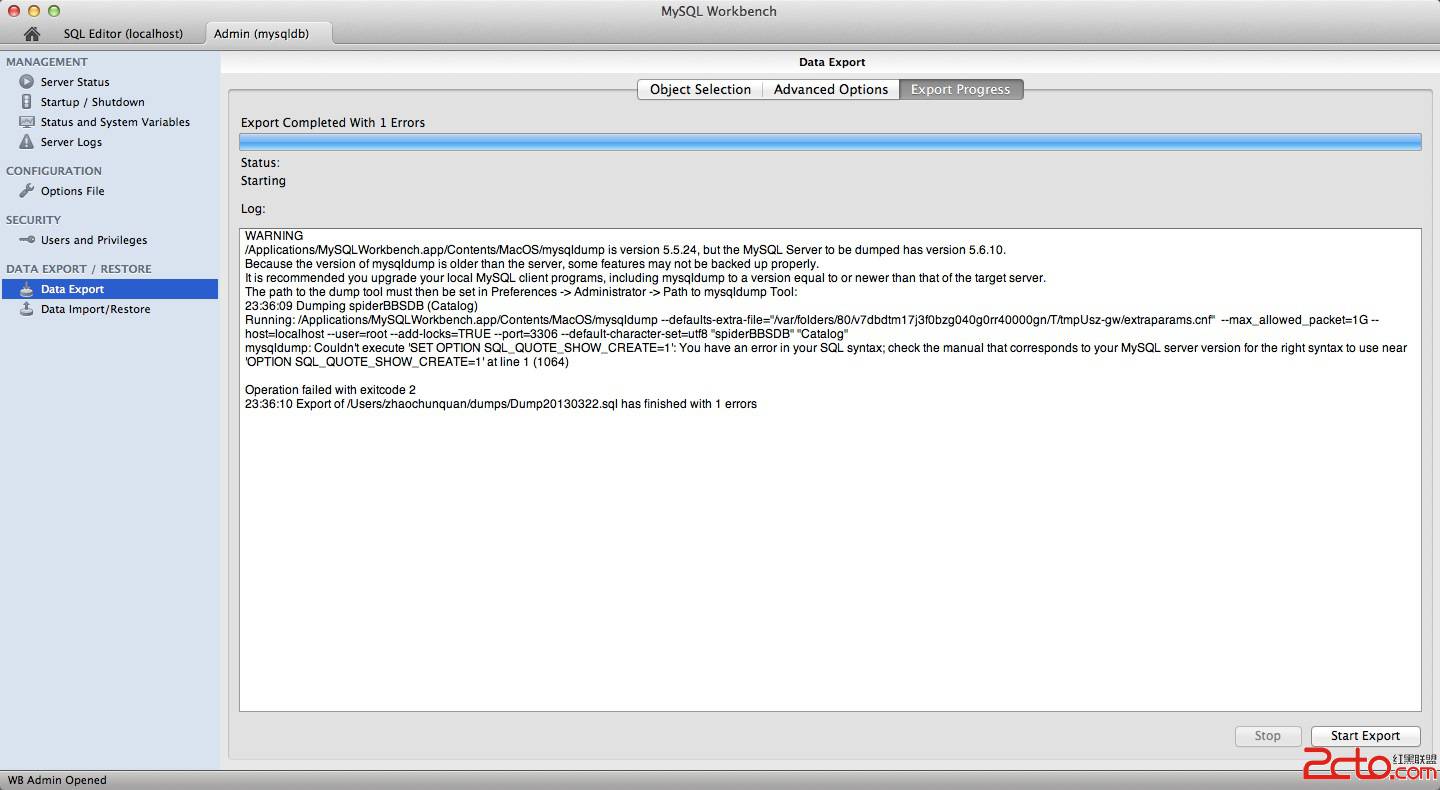Click the CONFIGURATION section header
This screenshot has width=1440, height=790.
tap(54, 171)
